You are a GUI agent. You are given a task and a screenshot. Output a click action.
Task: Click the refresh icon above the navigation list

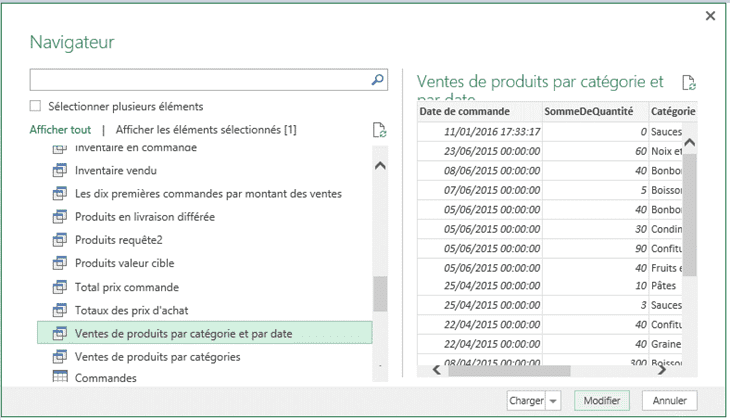pos(379,130)
